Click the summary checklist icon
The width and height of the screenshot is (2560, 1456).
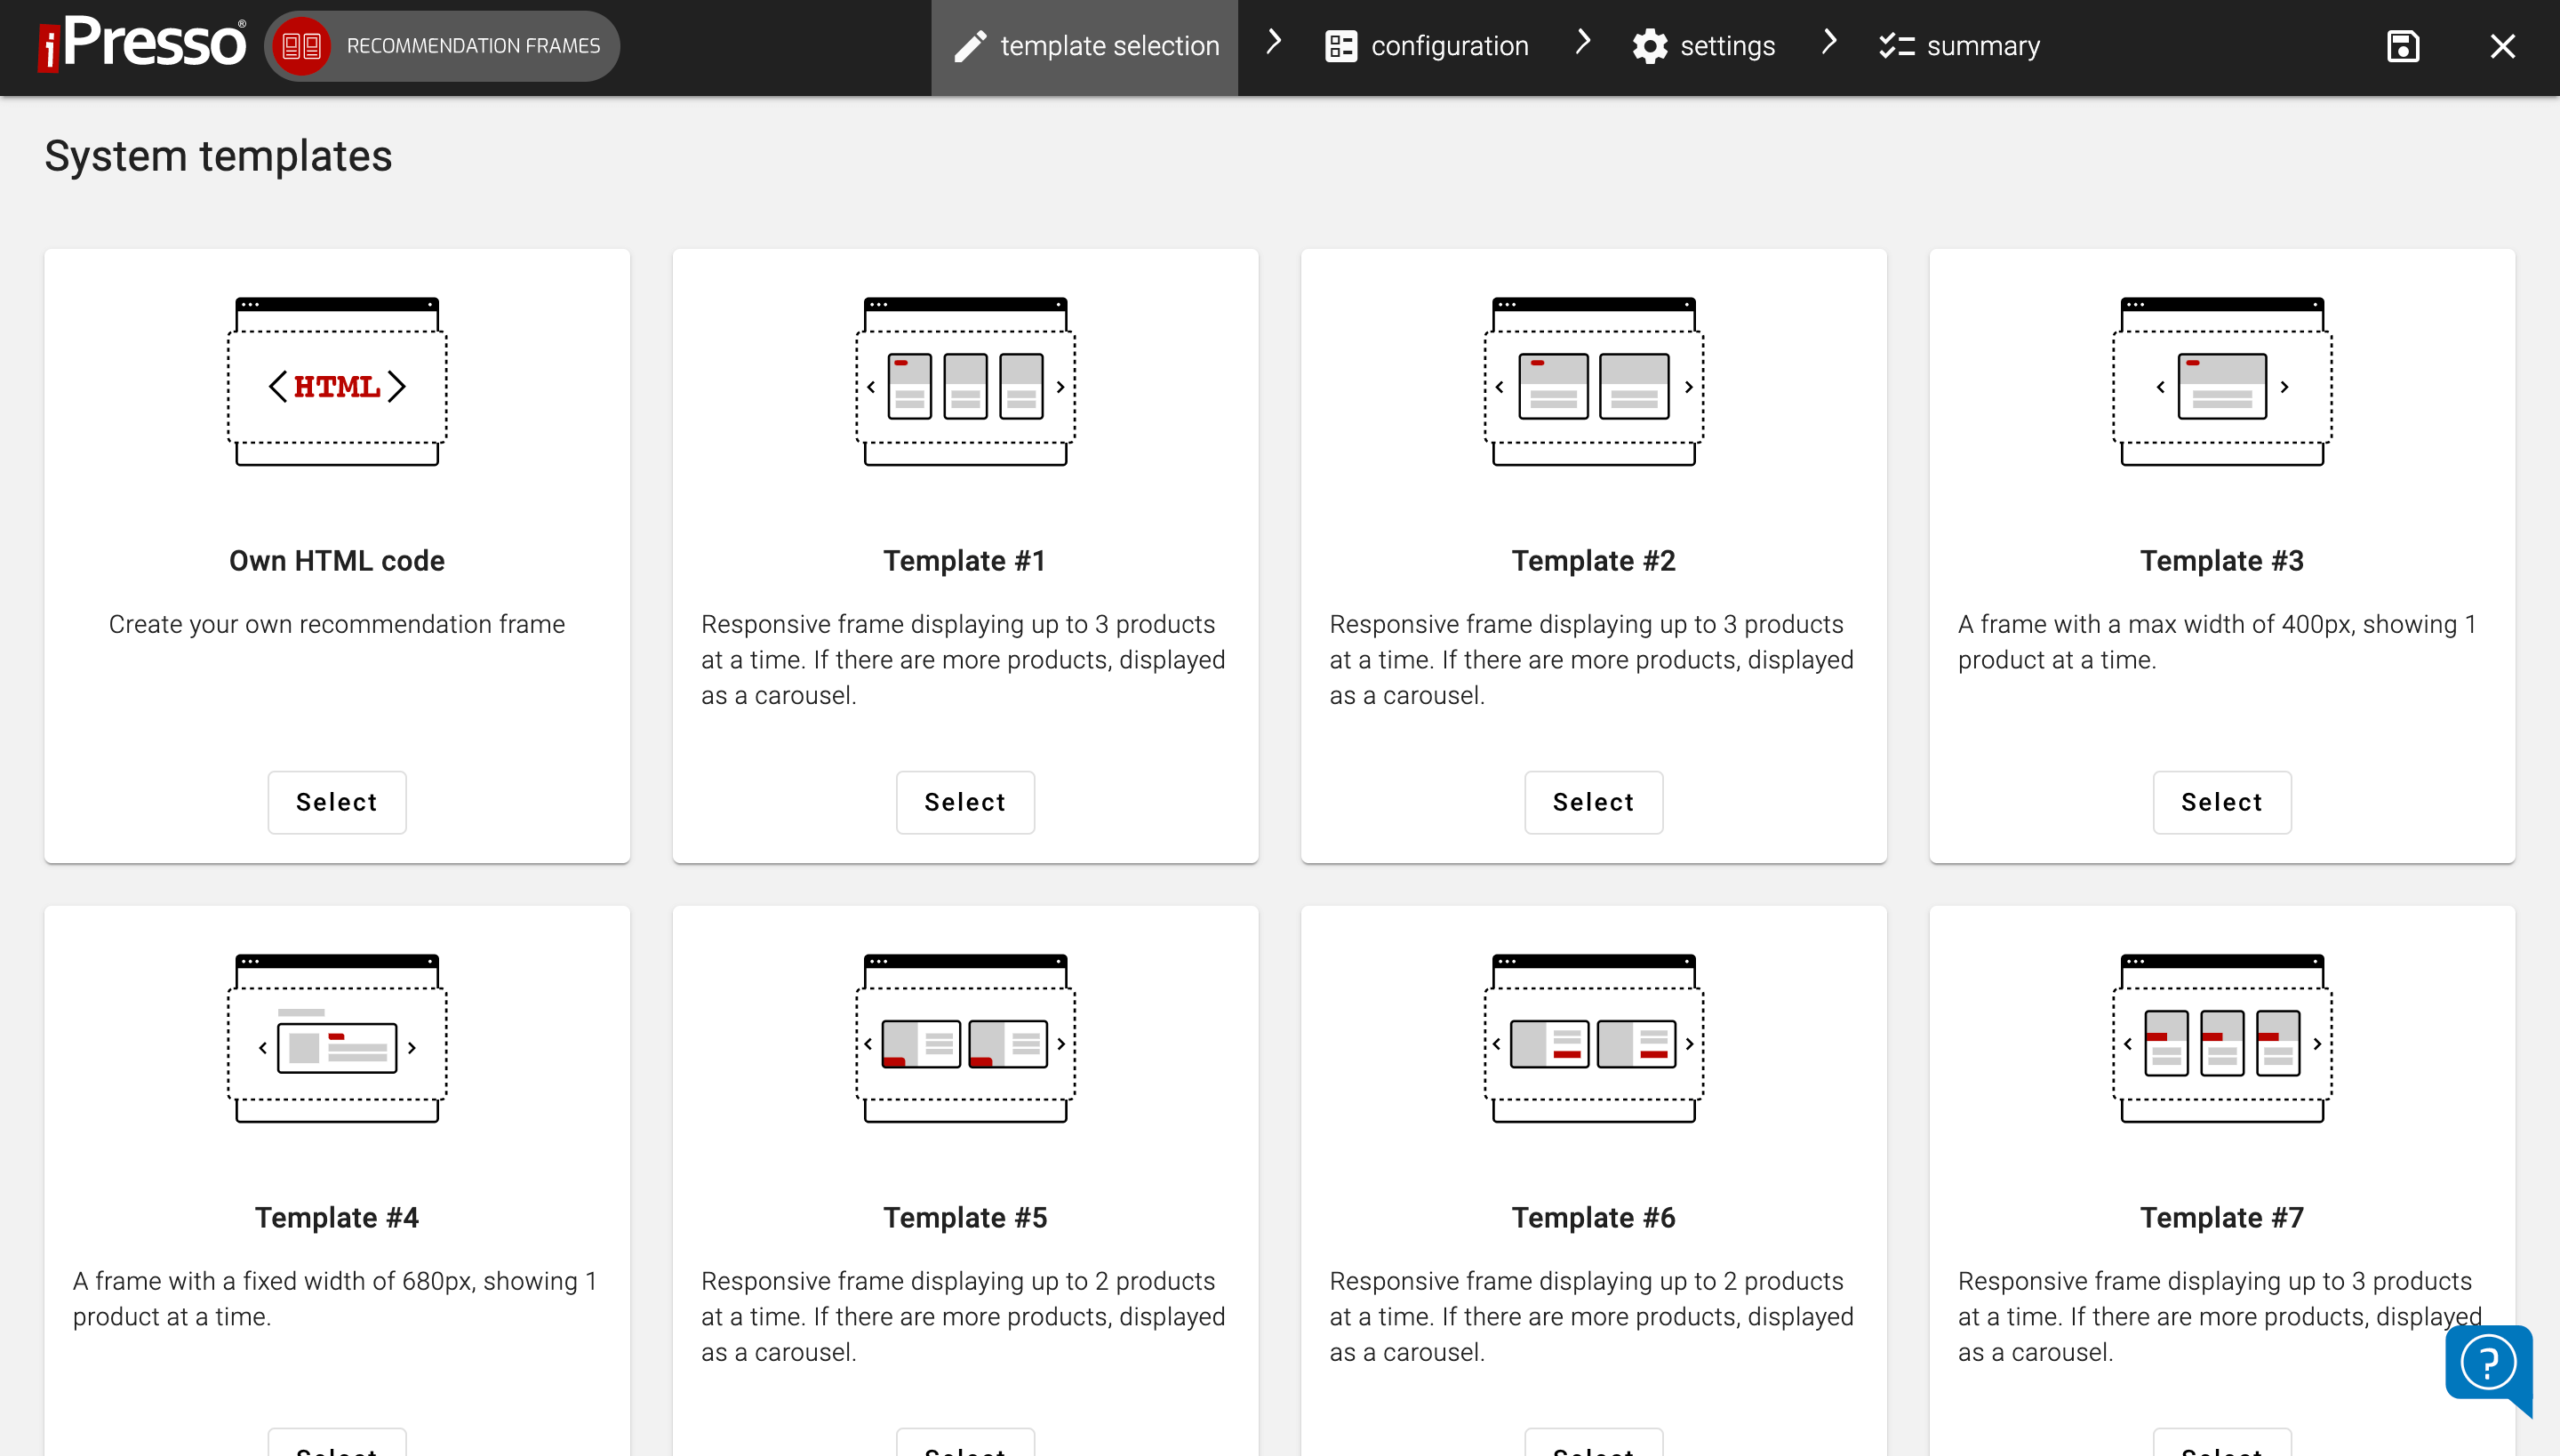(x=1899, y=45)
